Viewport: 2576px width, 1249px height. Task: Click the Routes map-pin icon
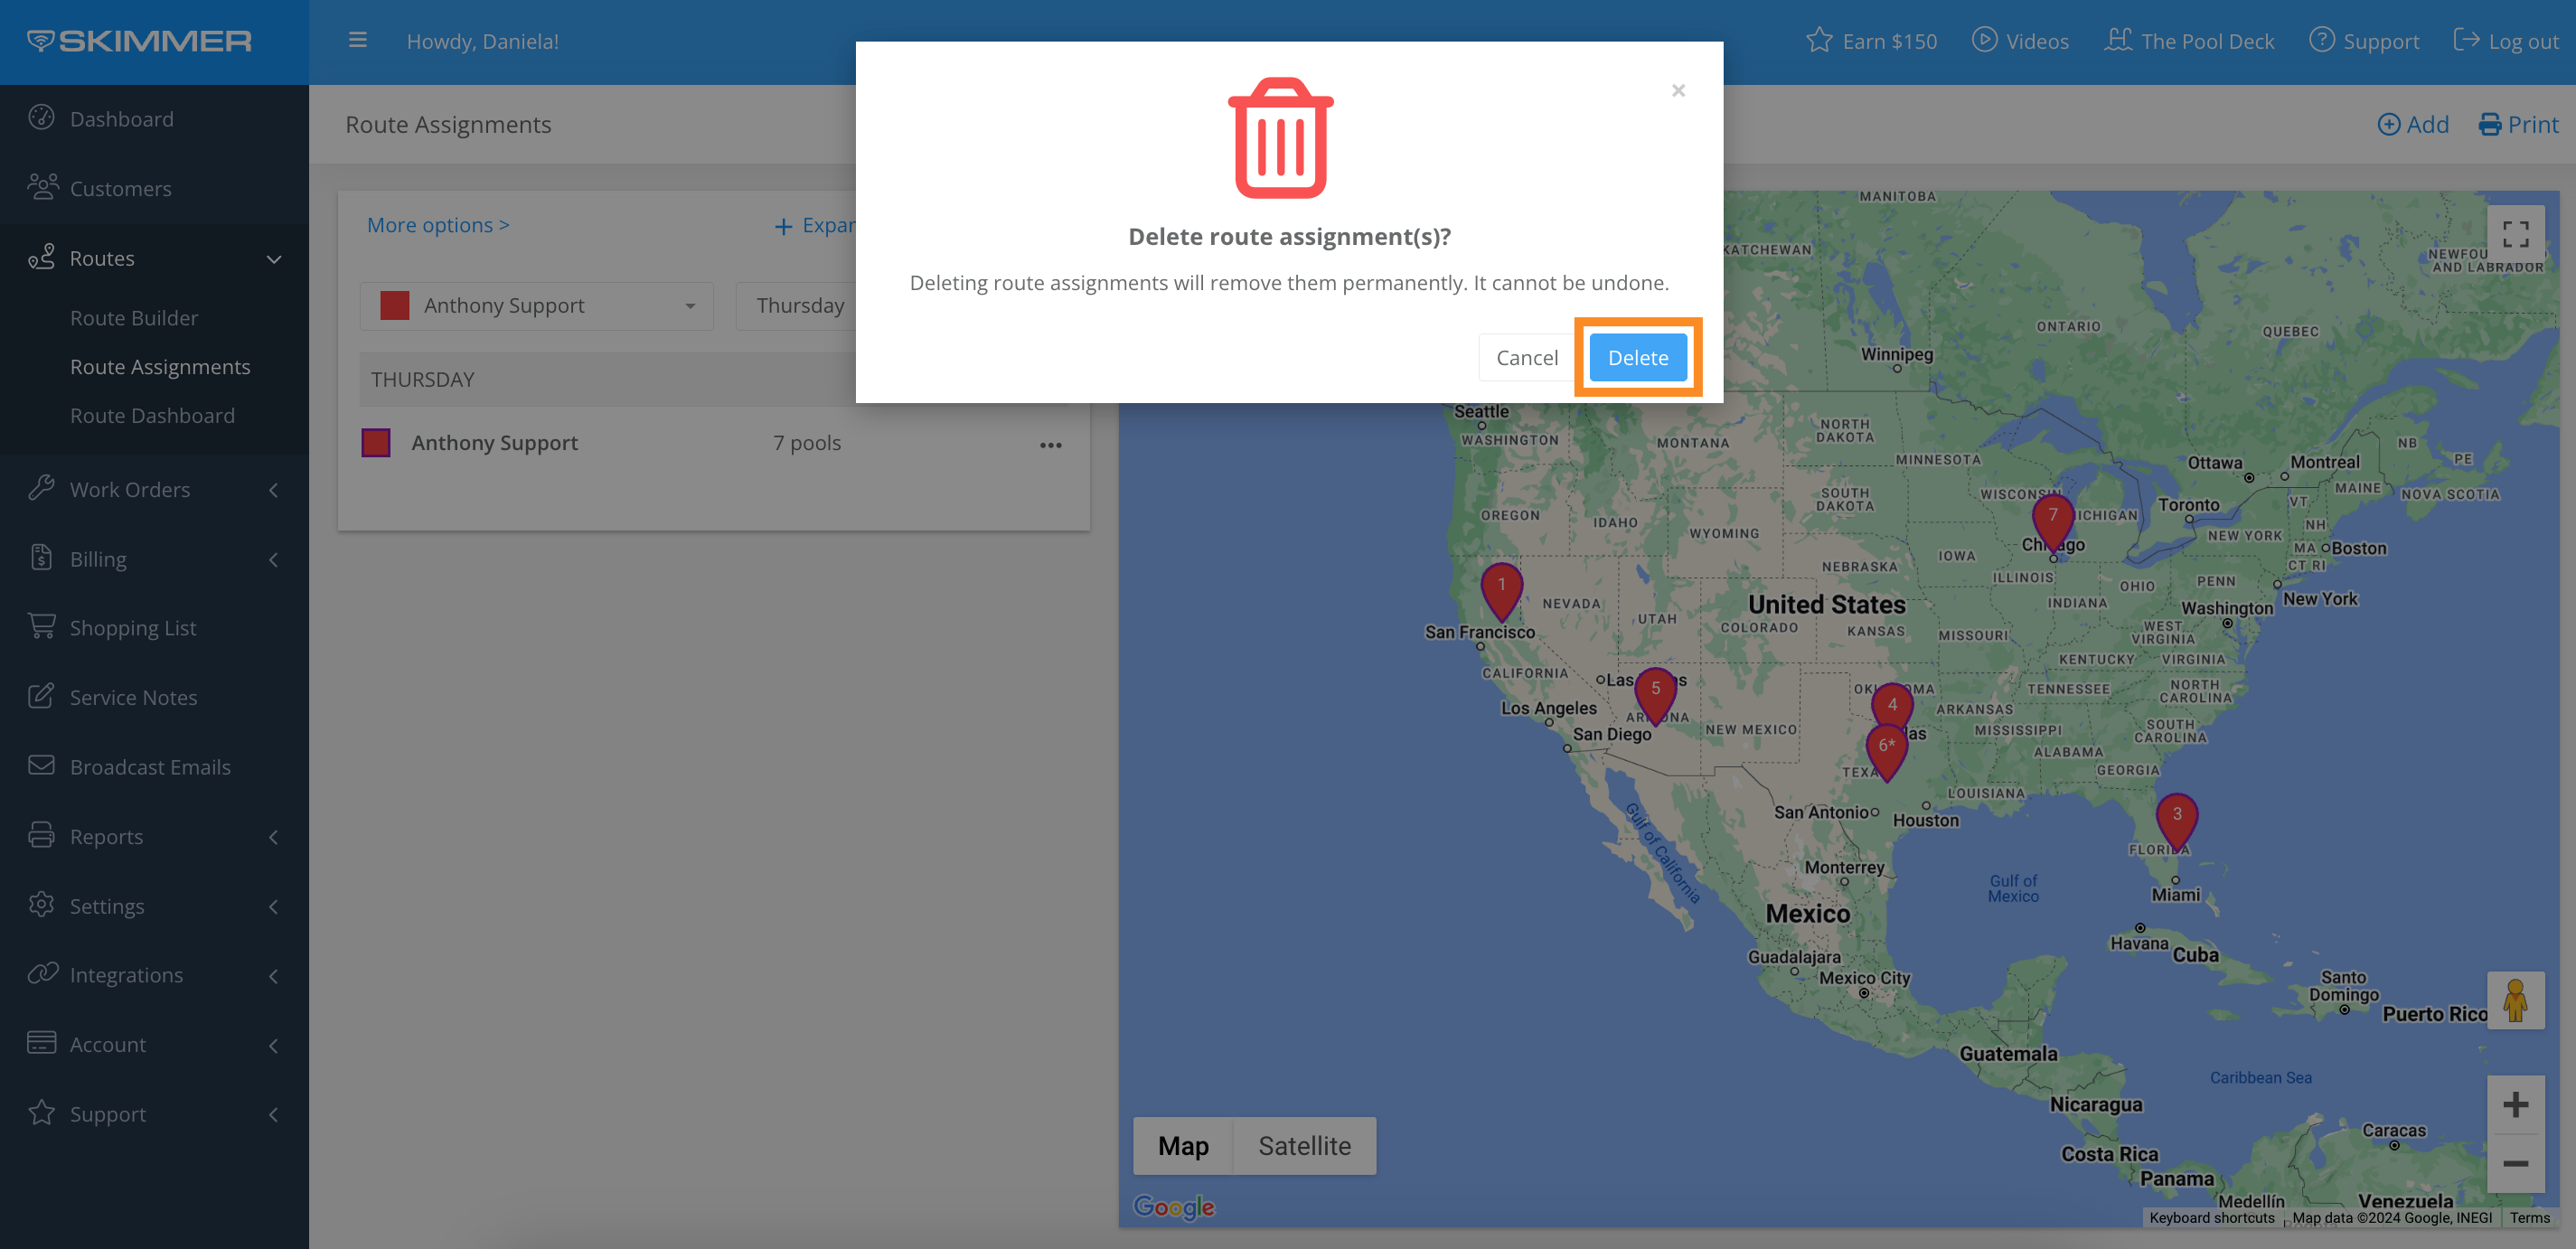pyautogui.click(x=41, y=257)
